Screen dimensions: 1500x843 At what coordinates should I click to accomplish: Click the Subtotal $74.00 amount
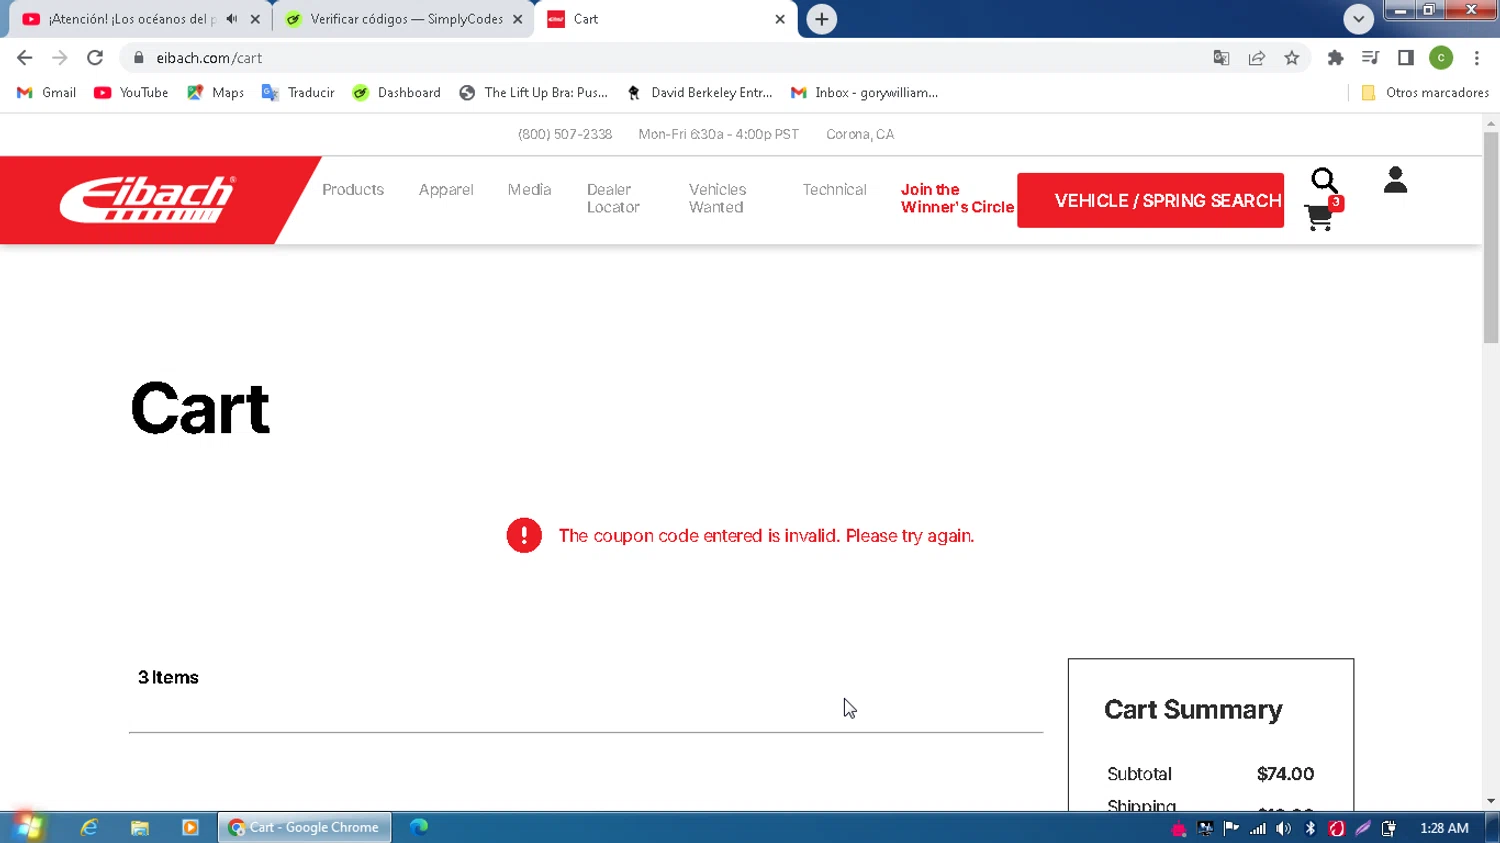click(x=1285, y=774)
